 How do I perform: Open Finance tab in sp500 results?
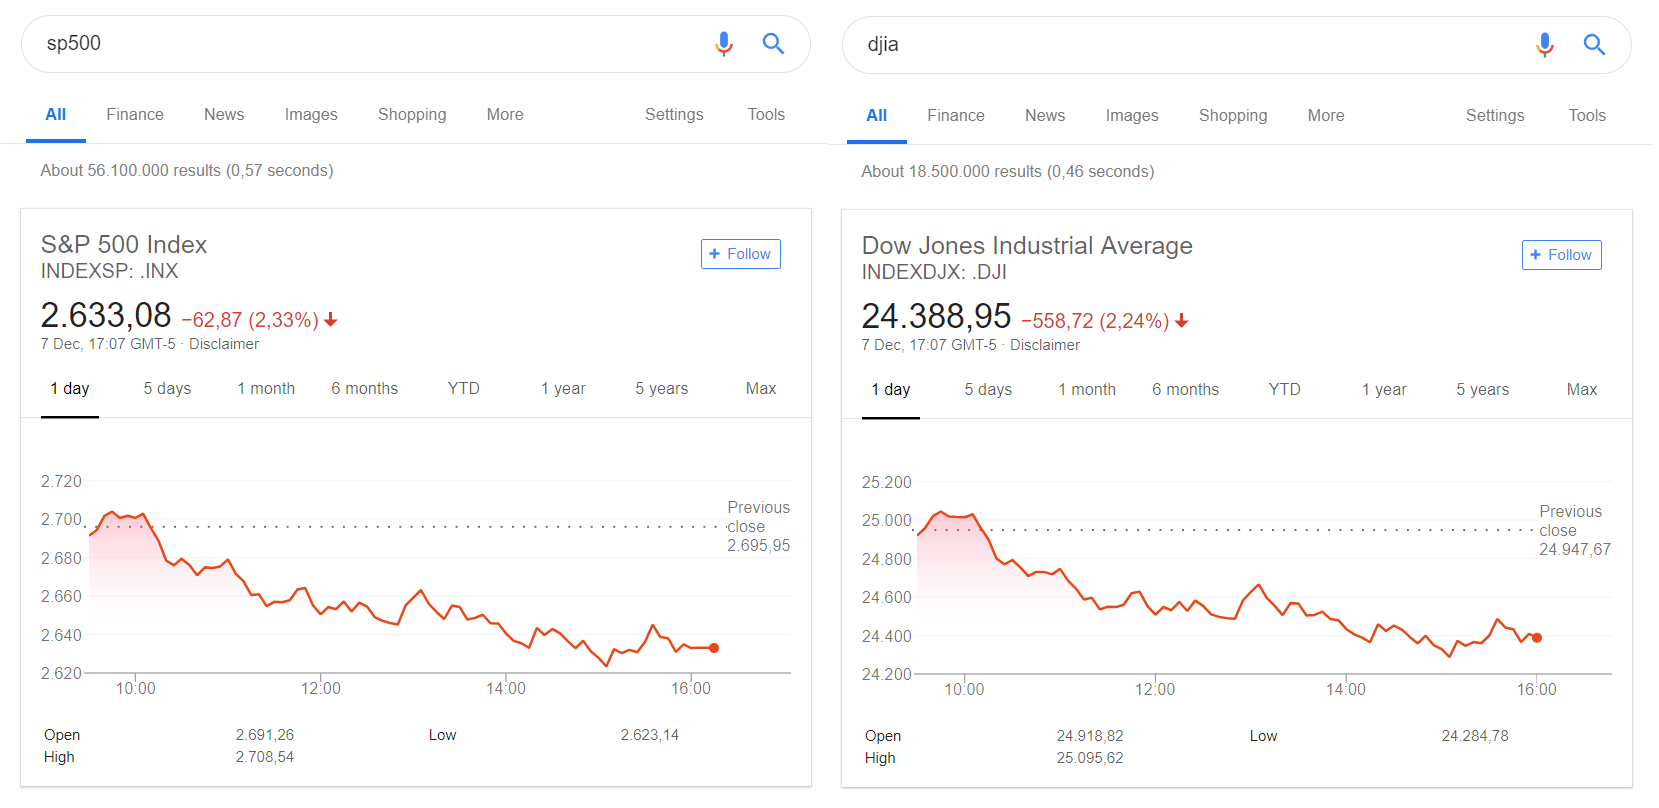click(135, 114)
